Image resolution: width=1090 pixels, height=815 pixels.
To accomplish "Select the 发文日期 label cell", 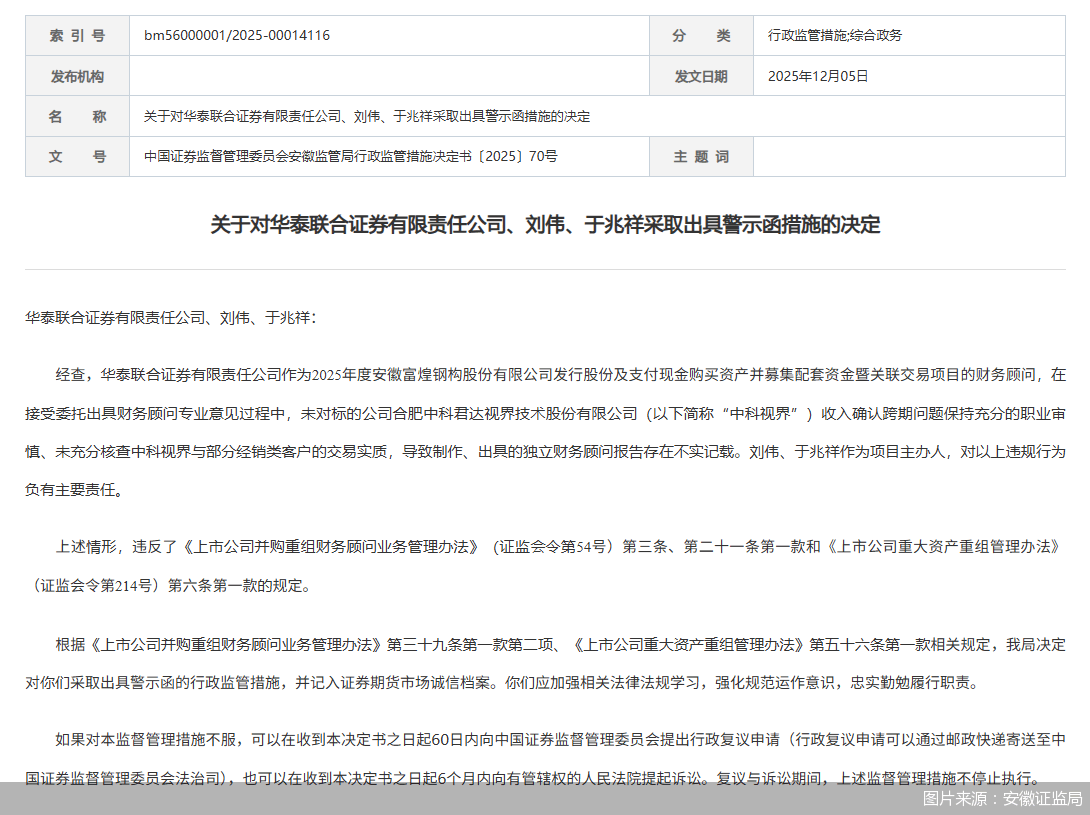I will click(x=701, y=75).
